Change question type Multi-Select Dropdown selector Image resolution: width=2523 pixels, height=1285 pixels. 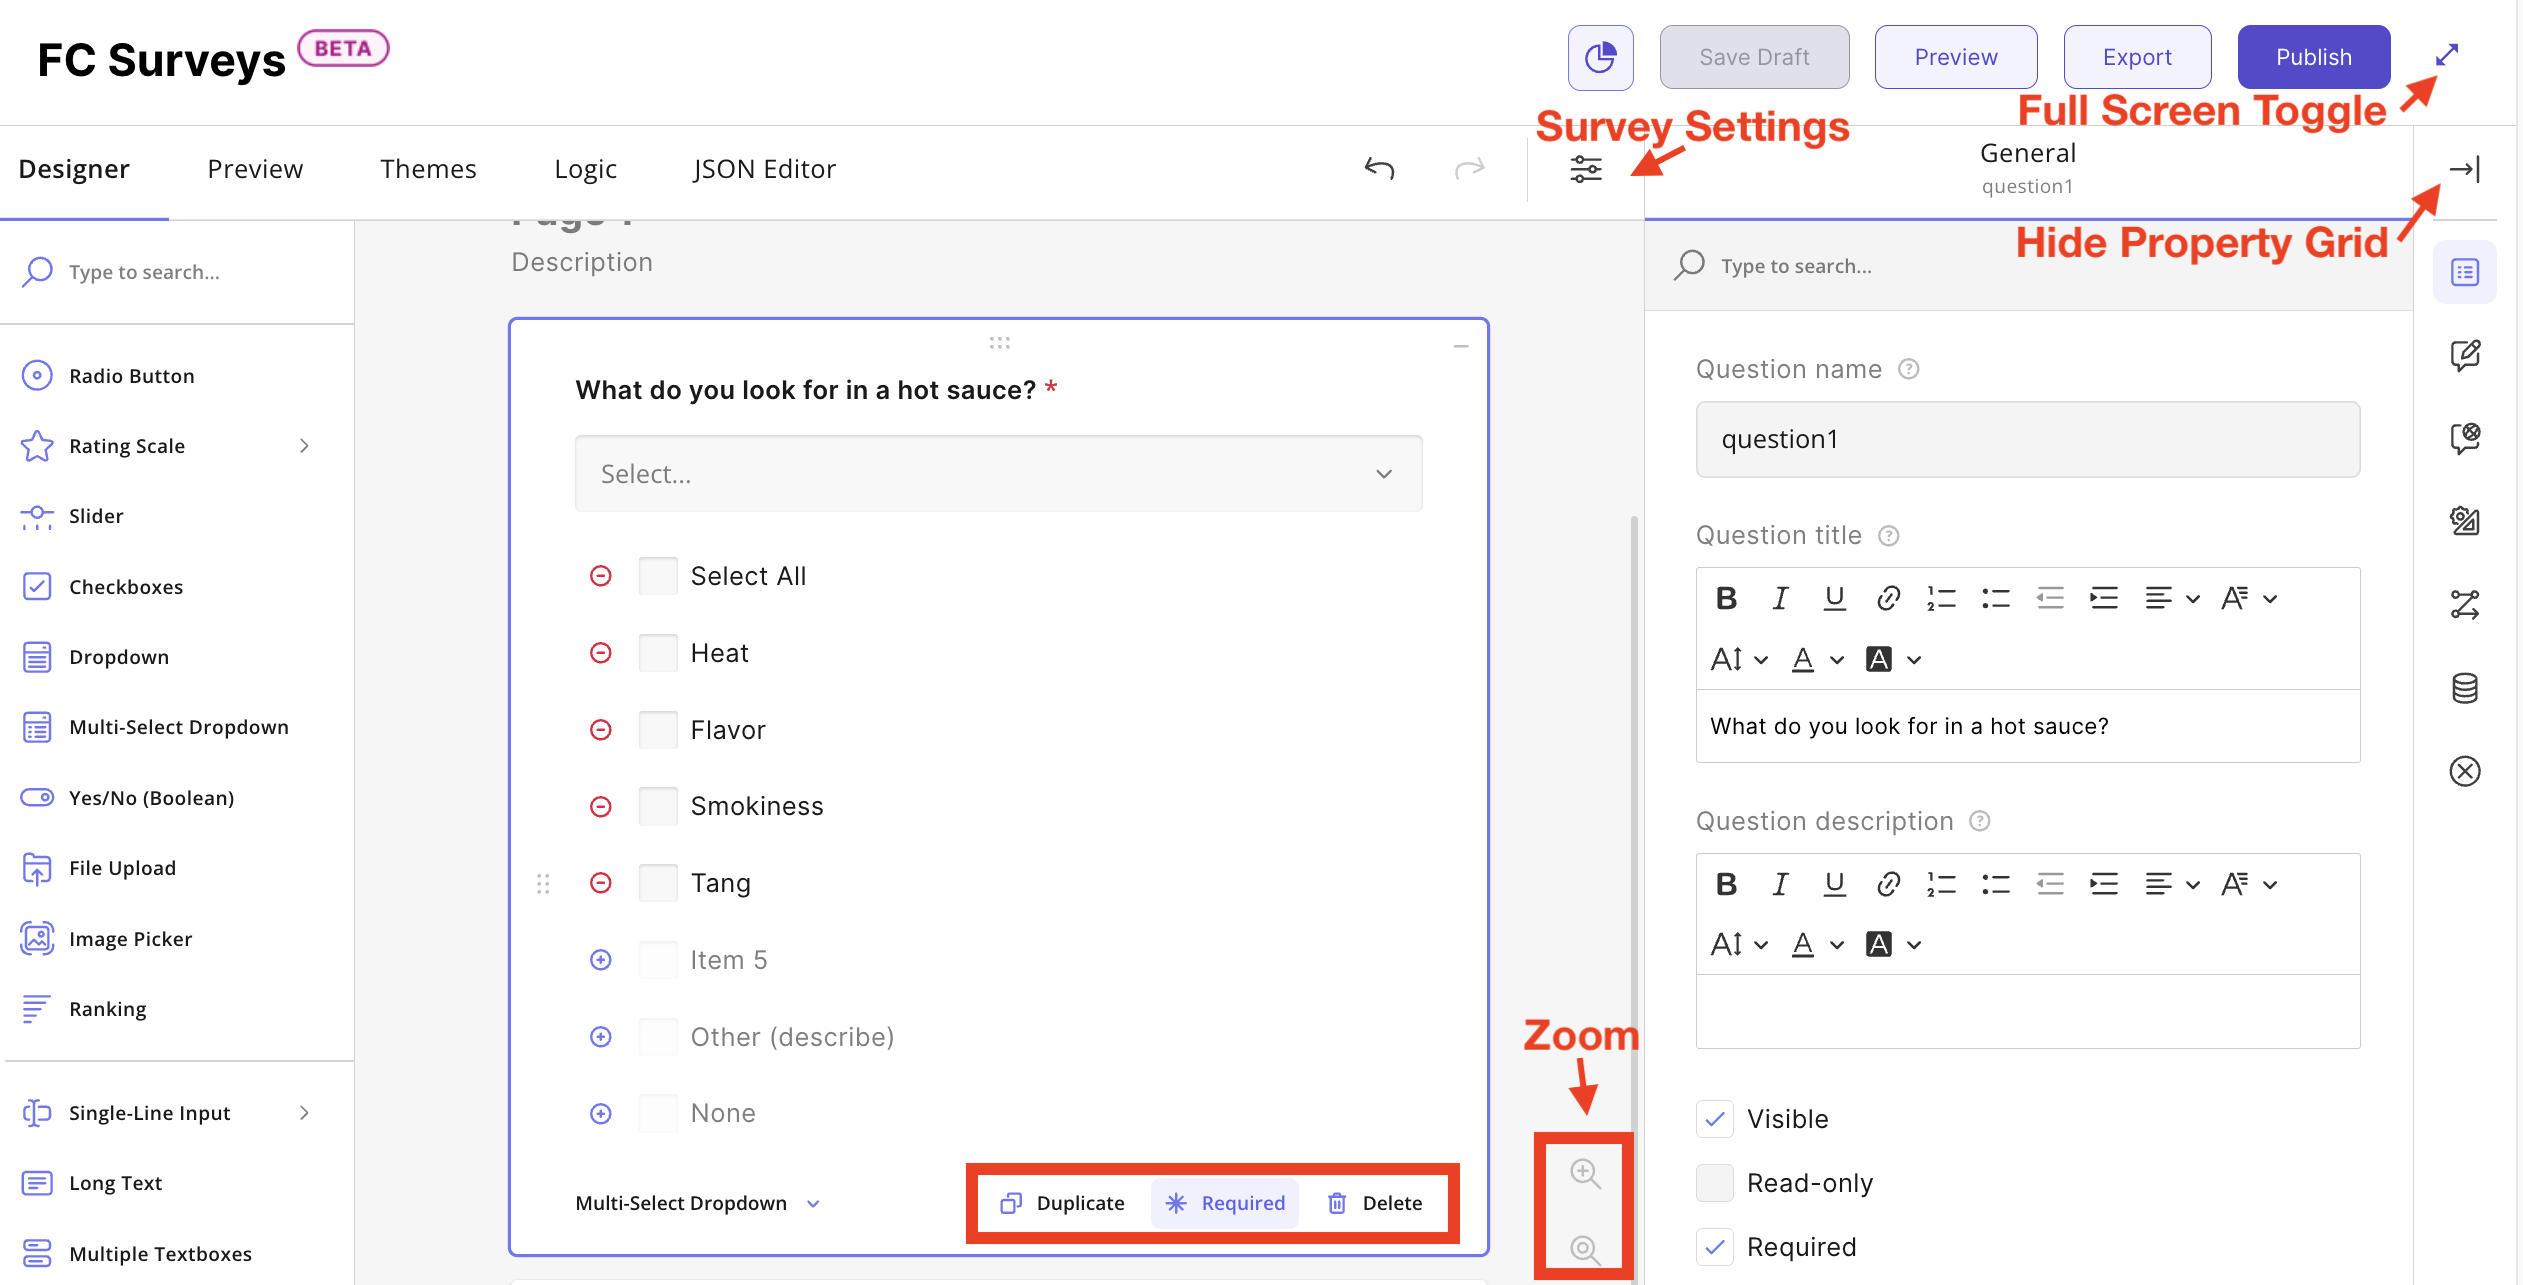tap(697, 1203)
